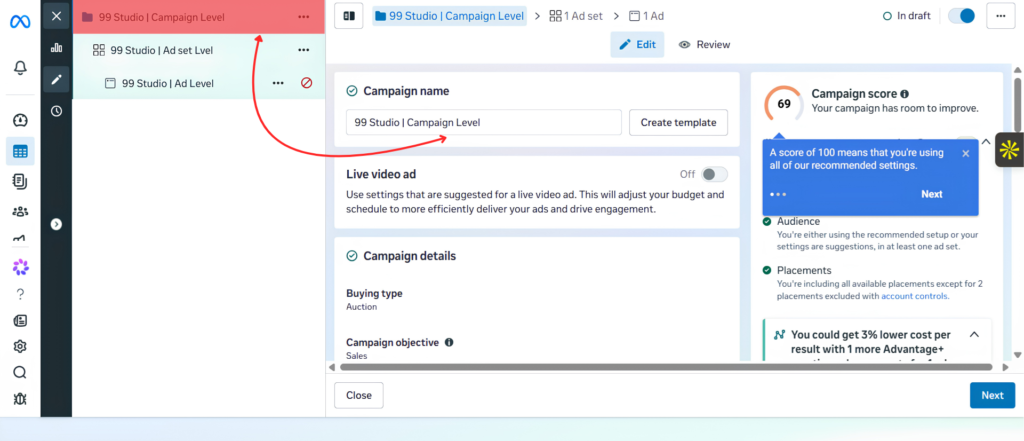Open the clock history icon
Image resolution: width=1024 pixels, height=441 pixels.
tap(56, 111)
